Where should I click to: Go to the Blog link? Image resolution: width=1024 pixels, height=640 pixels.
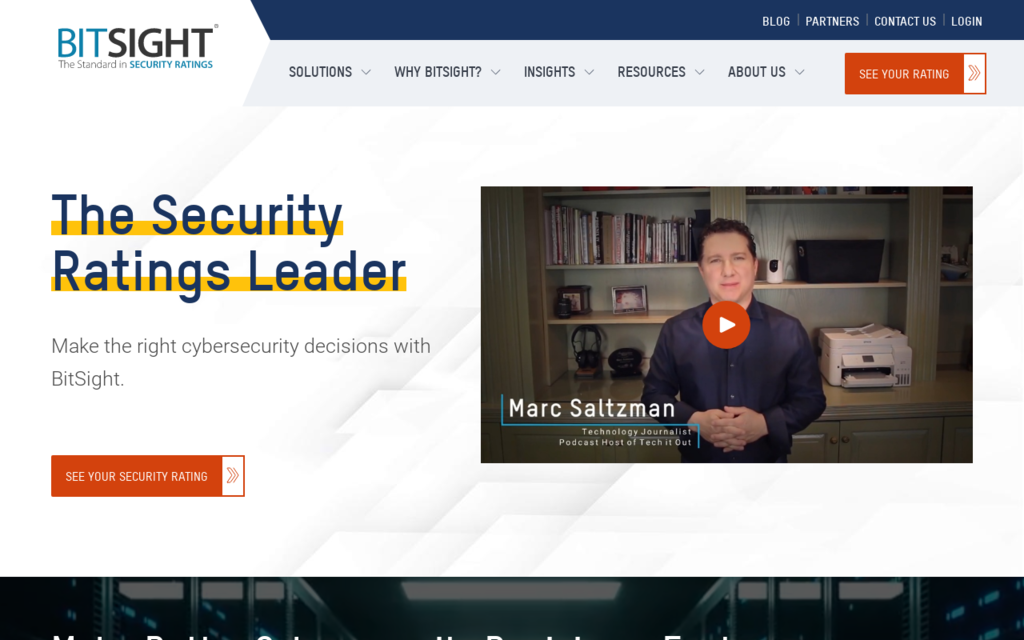(776, 22)
